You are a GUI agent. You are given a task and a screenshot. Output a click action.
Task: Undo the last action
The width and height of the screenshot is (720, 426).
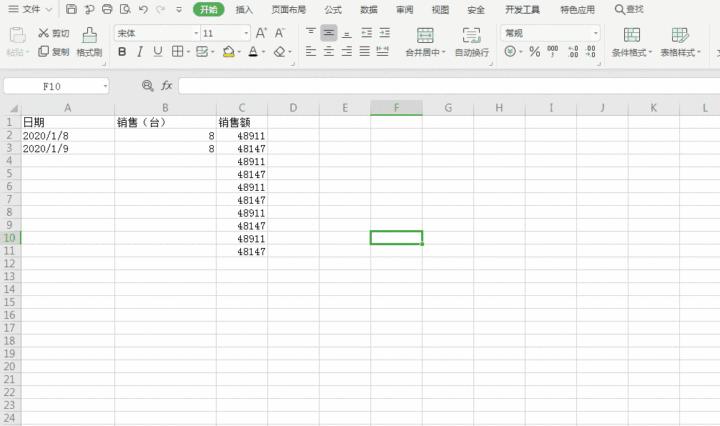pyautogui.click(x=143, y=9)
